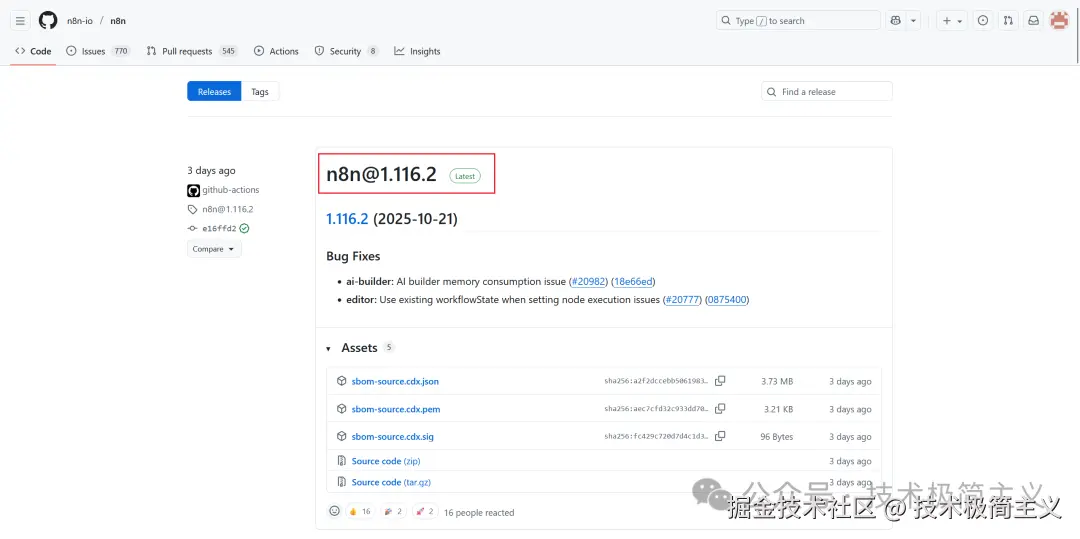Open commit e16ffd2 link
The width and height of the screenshot is (1080, 539).
[219, 229]
